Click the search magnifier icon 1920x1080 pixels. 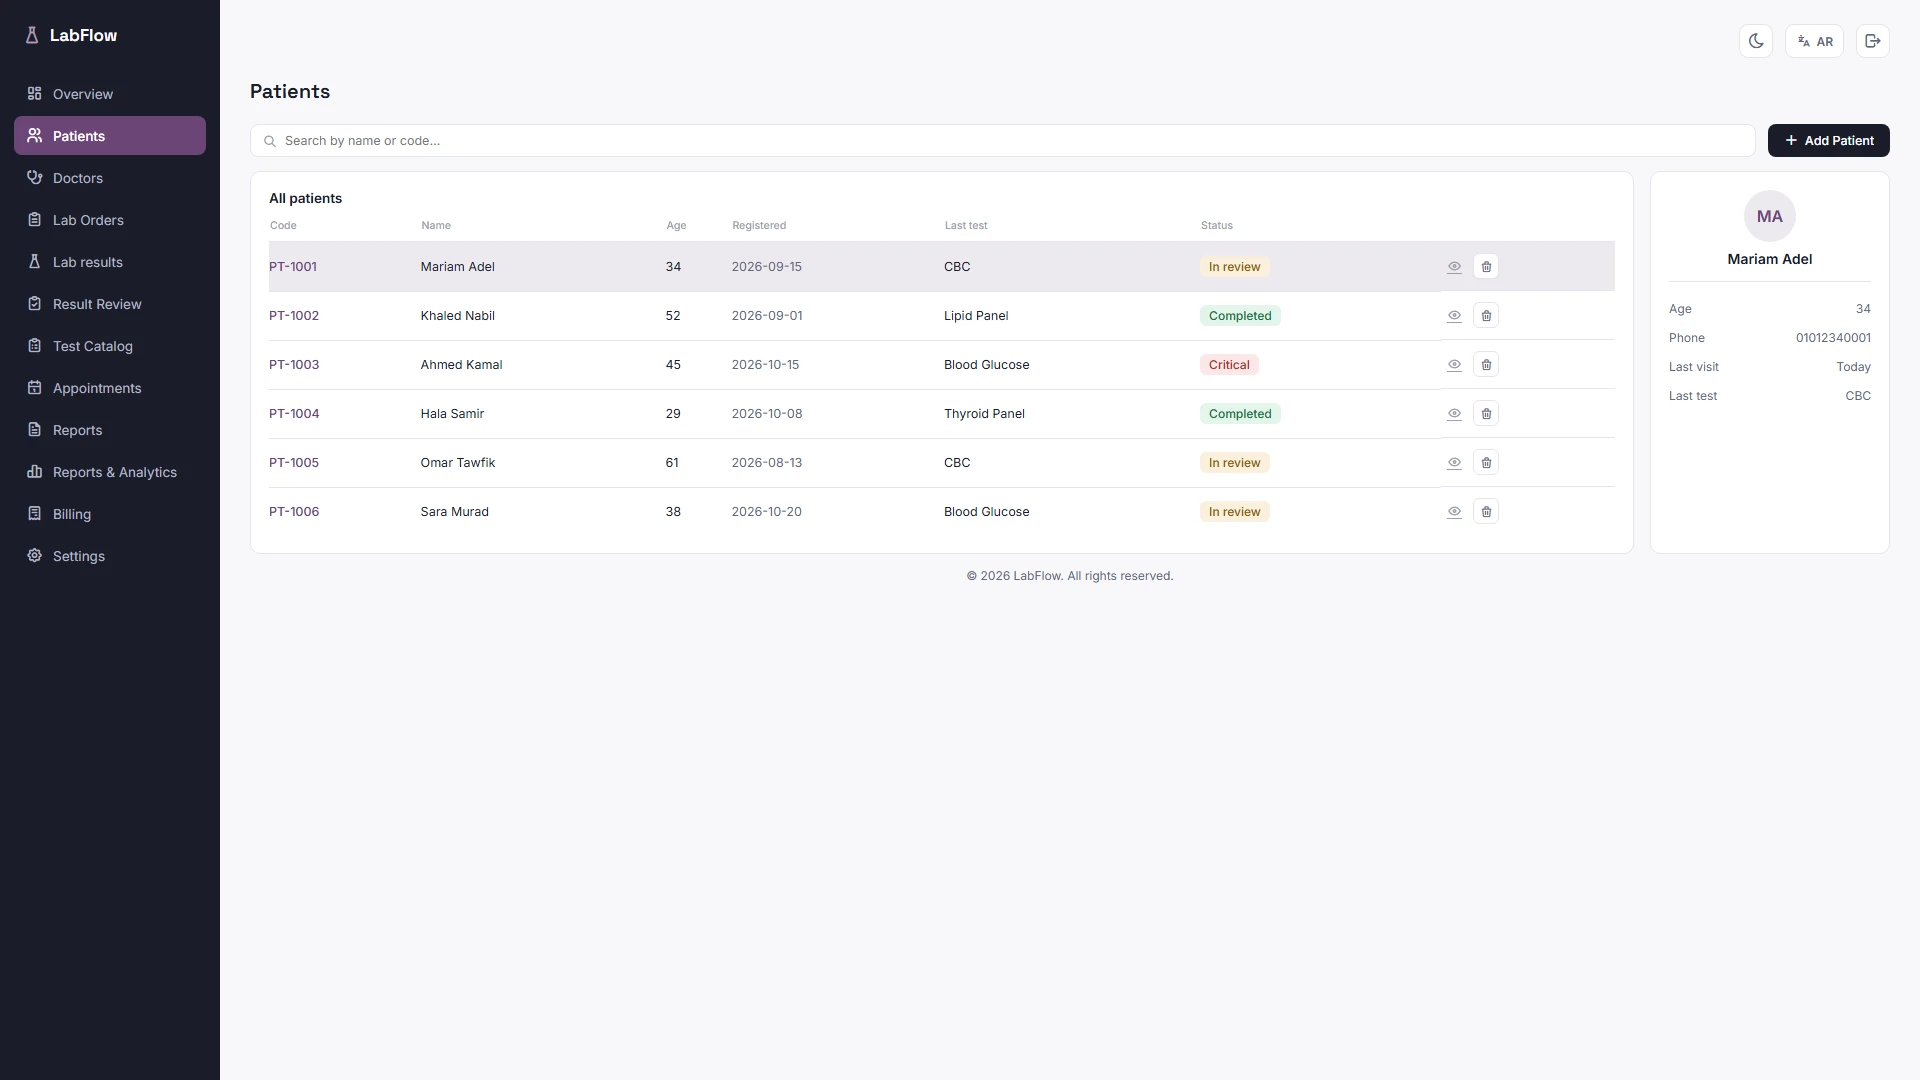[x=270, y=141]
